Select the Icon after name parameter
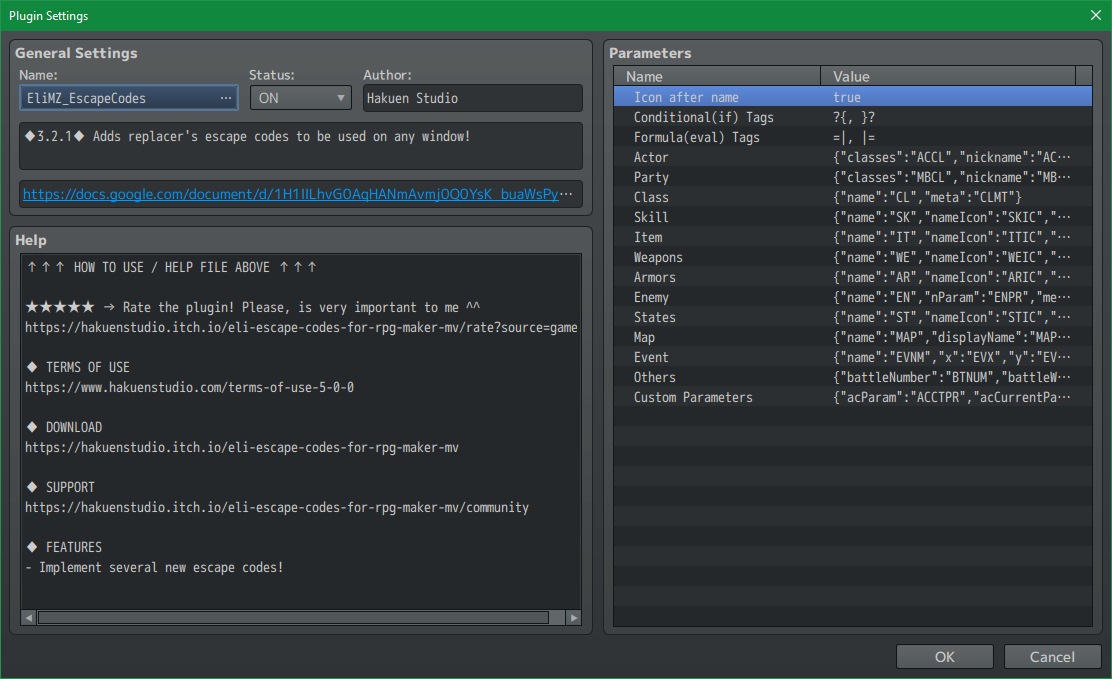The height and width of the screenshot is (679, 1112). [x=686, y=97]
